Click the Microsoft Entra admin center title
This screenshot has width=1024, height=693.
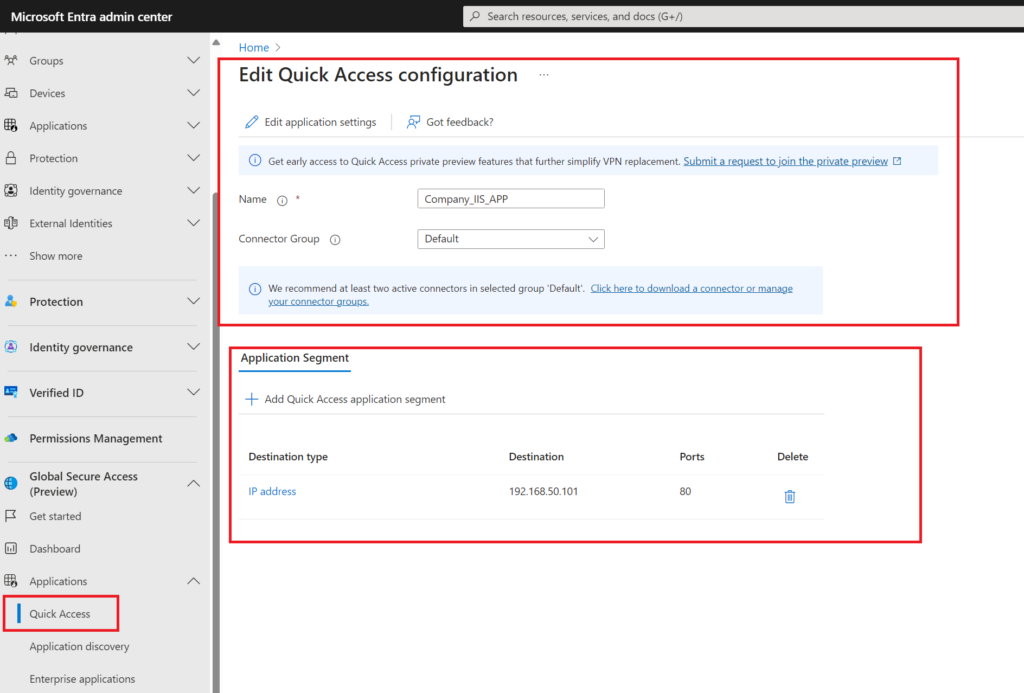point(91,16)
